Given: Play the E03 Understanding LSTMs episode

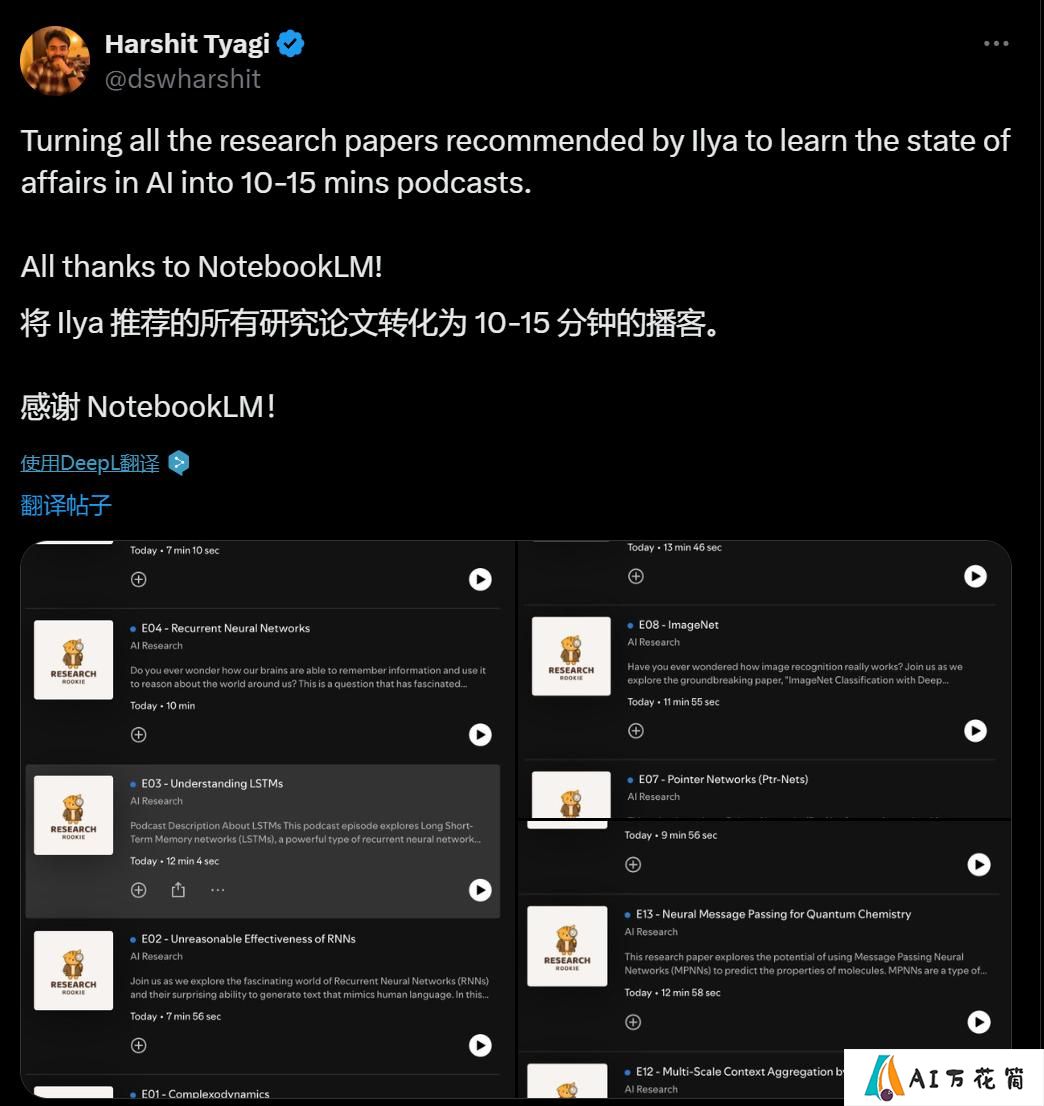Looking at the screenshot, I should (480, 890).
